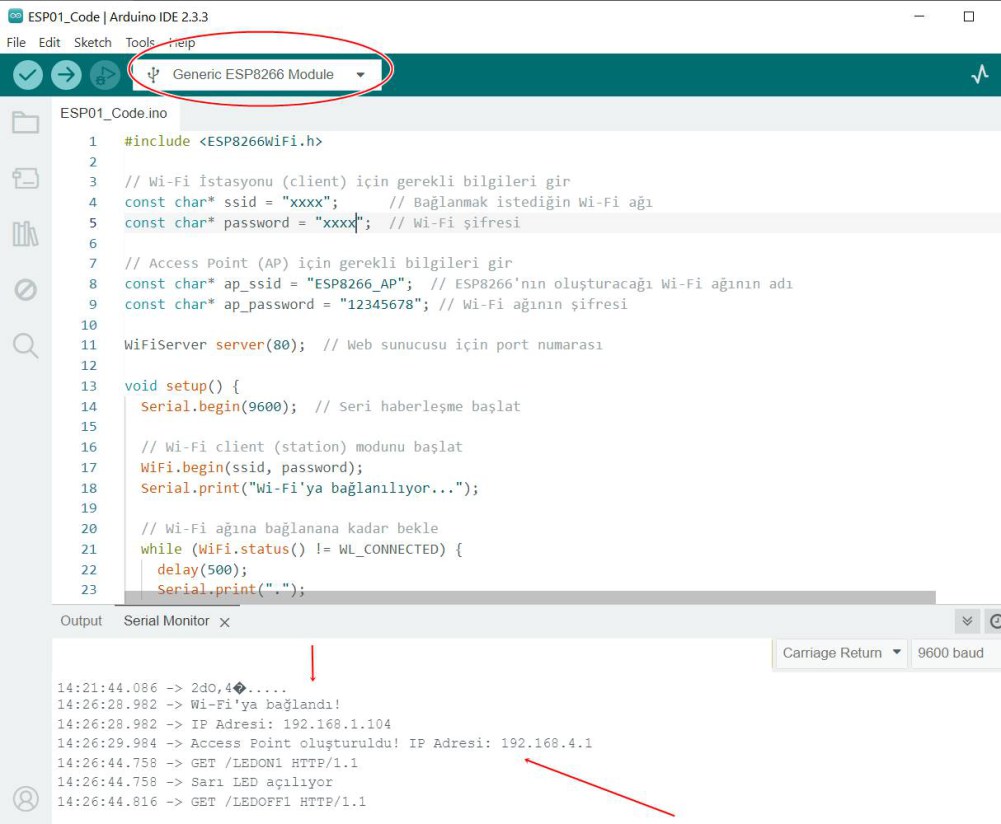Image resolution: width=1001 pixels, height=824 pixels.
Task: Open the Help menu
Action: (183, 42)
